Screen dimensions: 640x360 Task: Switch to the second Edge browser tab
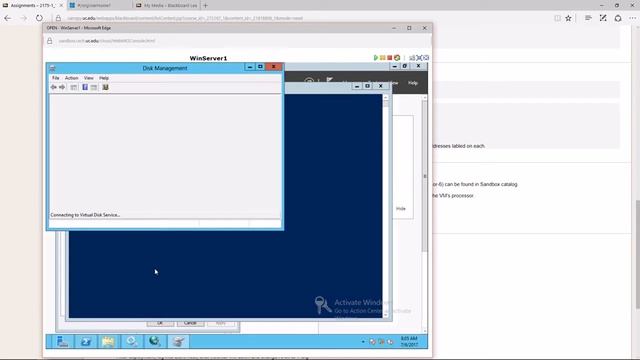[x=100, y=5]
